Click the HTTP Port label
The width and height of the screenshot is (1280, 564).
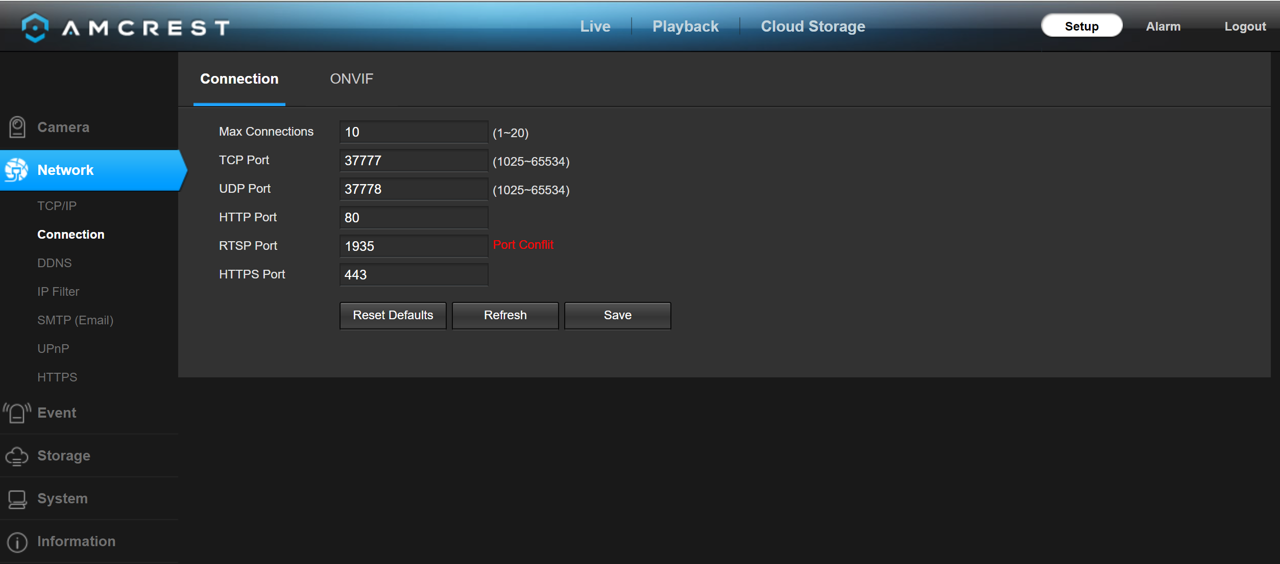point(248,217)
